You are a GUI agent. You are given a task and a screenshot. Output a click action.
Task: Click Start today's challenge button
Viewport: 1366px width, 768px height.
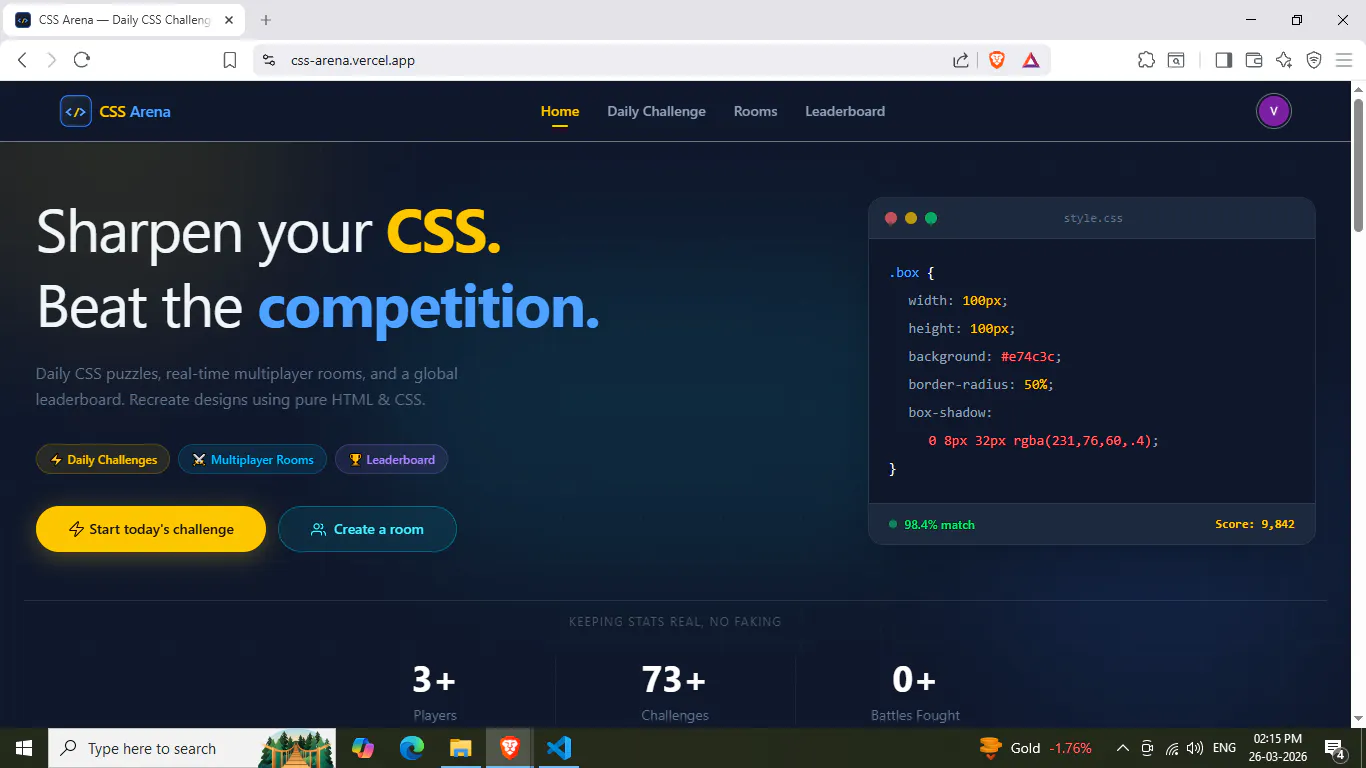[151, 529]
